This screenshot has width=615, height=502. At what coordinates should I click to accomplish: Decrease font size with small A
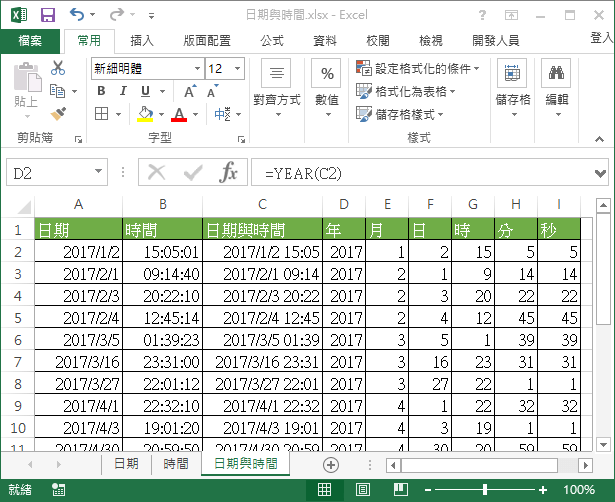[212, 91]
